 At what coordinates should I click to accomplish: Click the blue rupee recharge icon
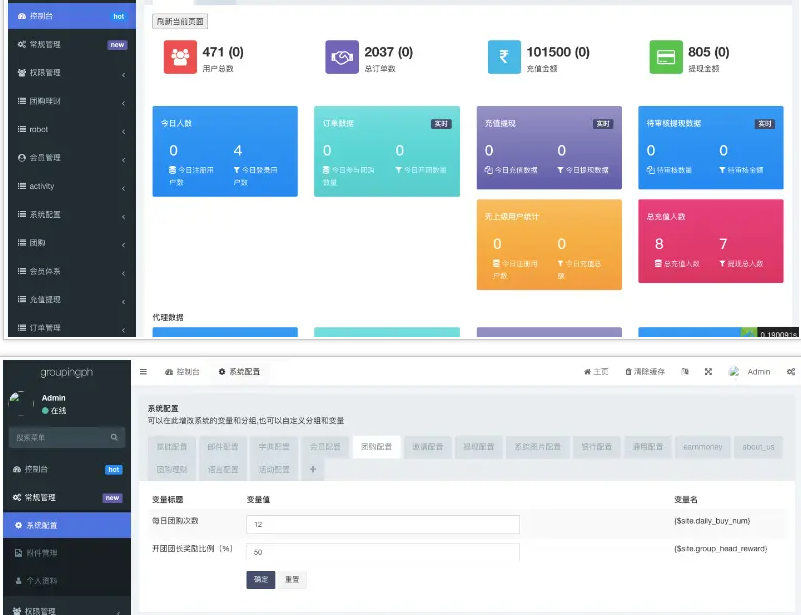pos(504,58)
